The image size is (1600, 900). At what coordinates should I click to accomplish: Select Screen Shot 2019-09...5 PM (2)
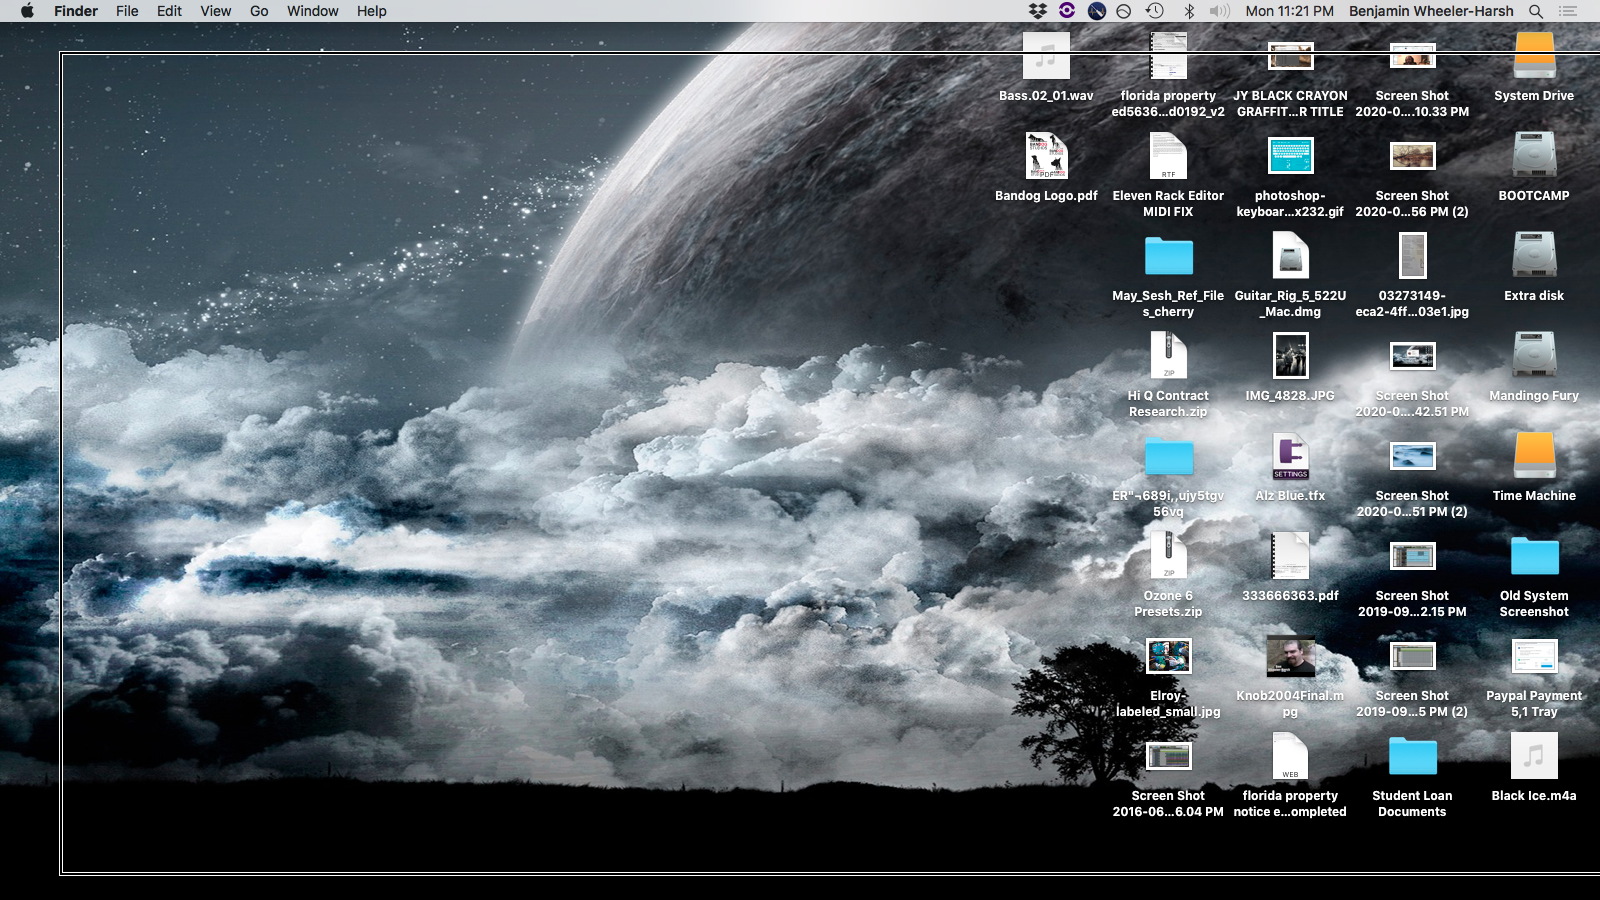click(x=1412, y=656)
